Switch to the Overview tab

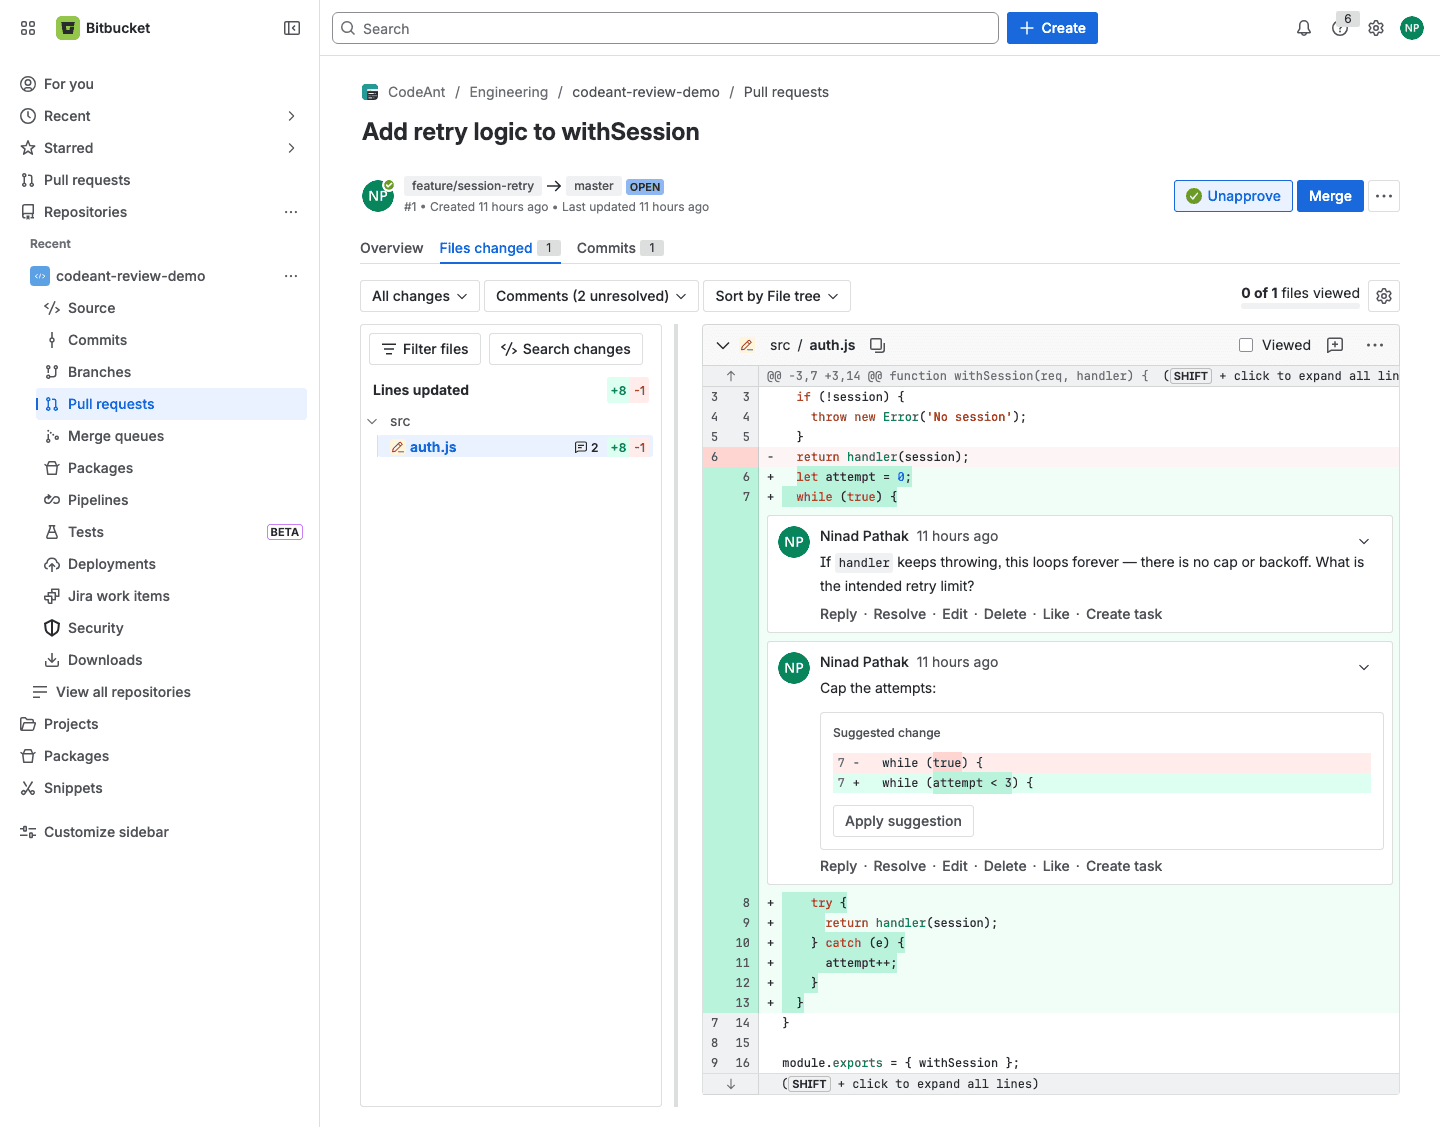[391, 248]
